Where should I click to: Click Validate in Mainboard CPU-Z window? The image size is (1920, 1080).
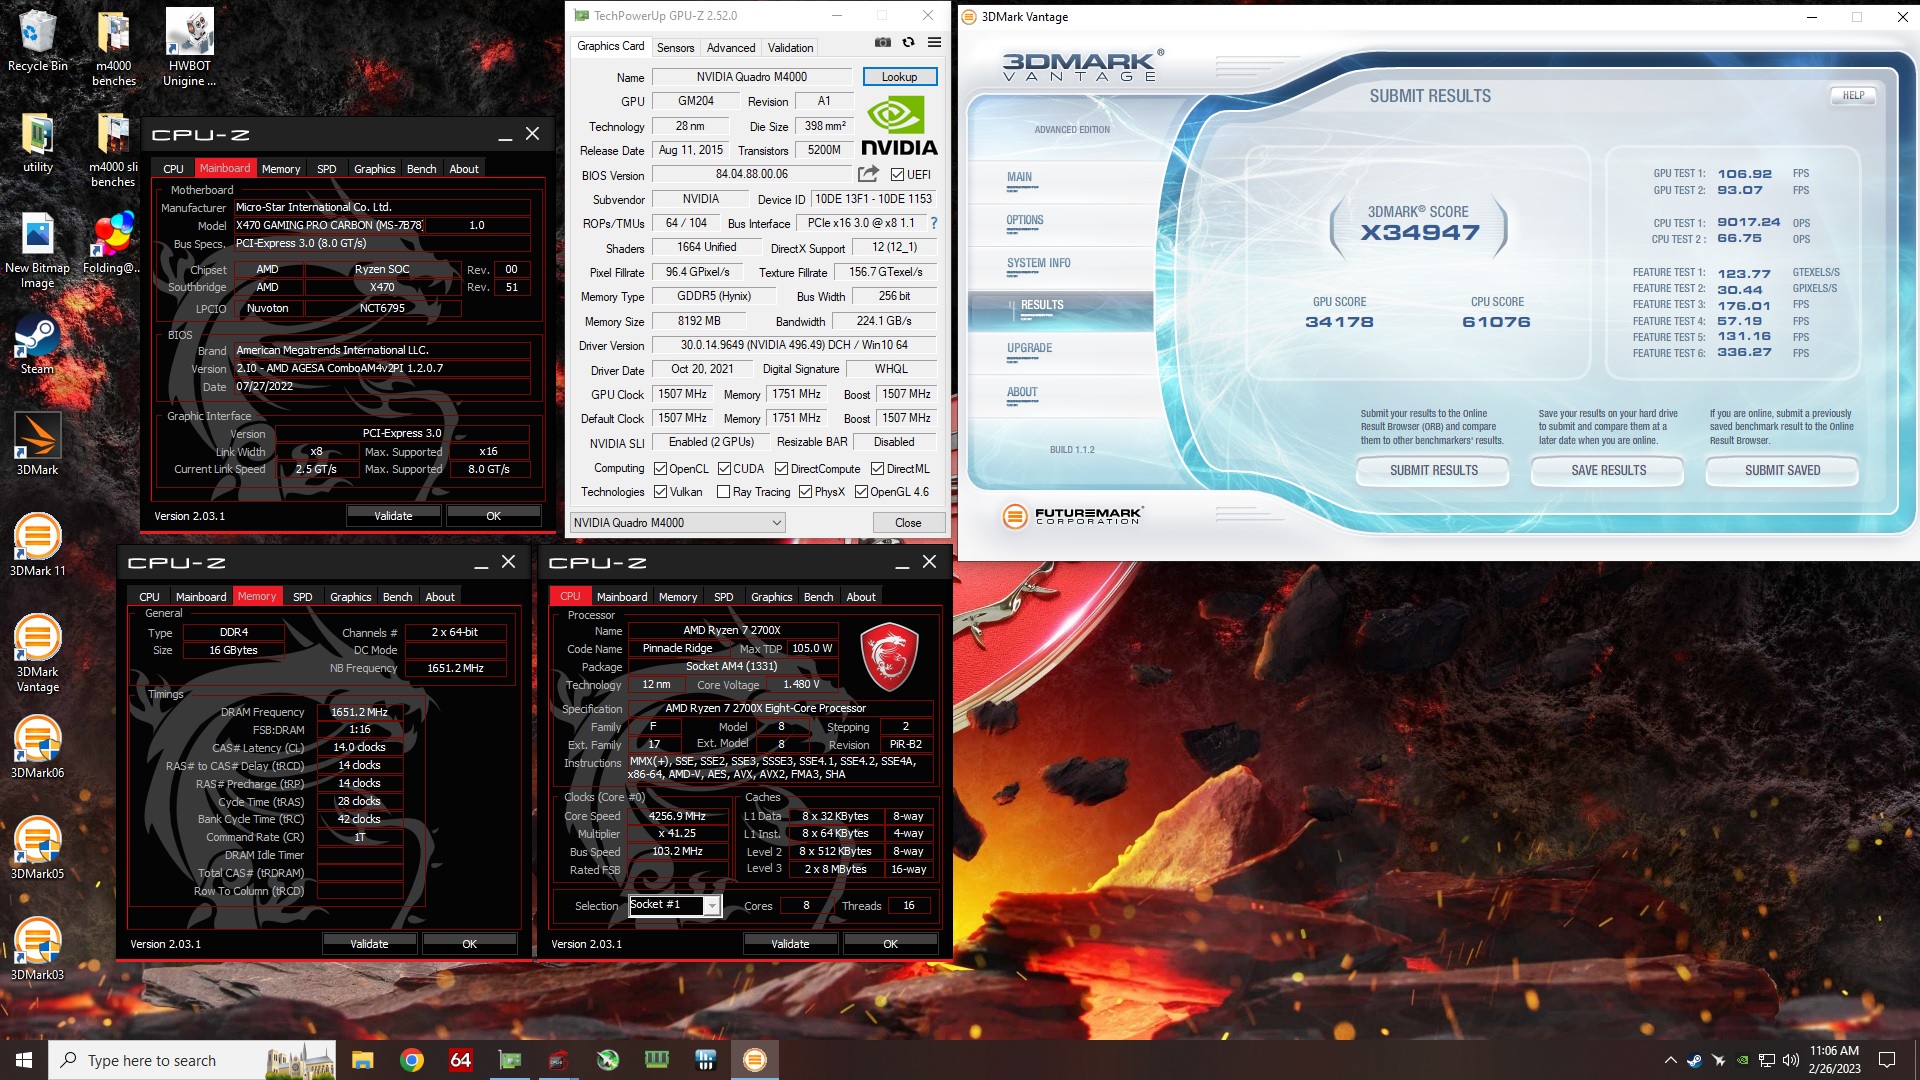tap(393, 516)
